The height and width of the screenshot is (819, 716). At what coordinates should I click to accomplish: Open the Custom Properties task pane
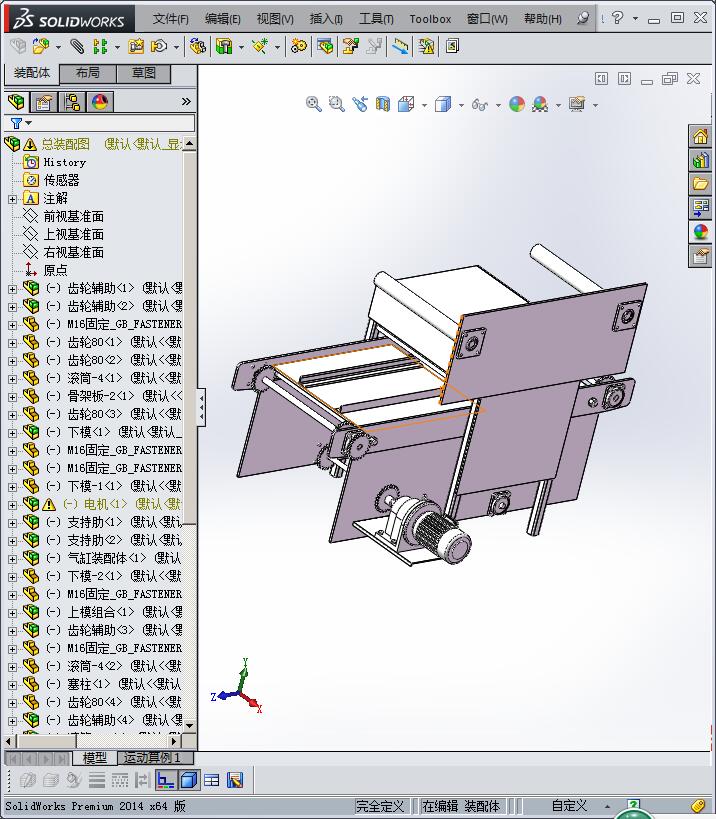[x=700, y=256]
